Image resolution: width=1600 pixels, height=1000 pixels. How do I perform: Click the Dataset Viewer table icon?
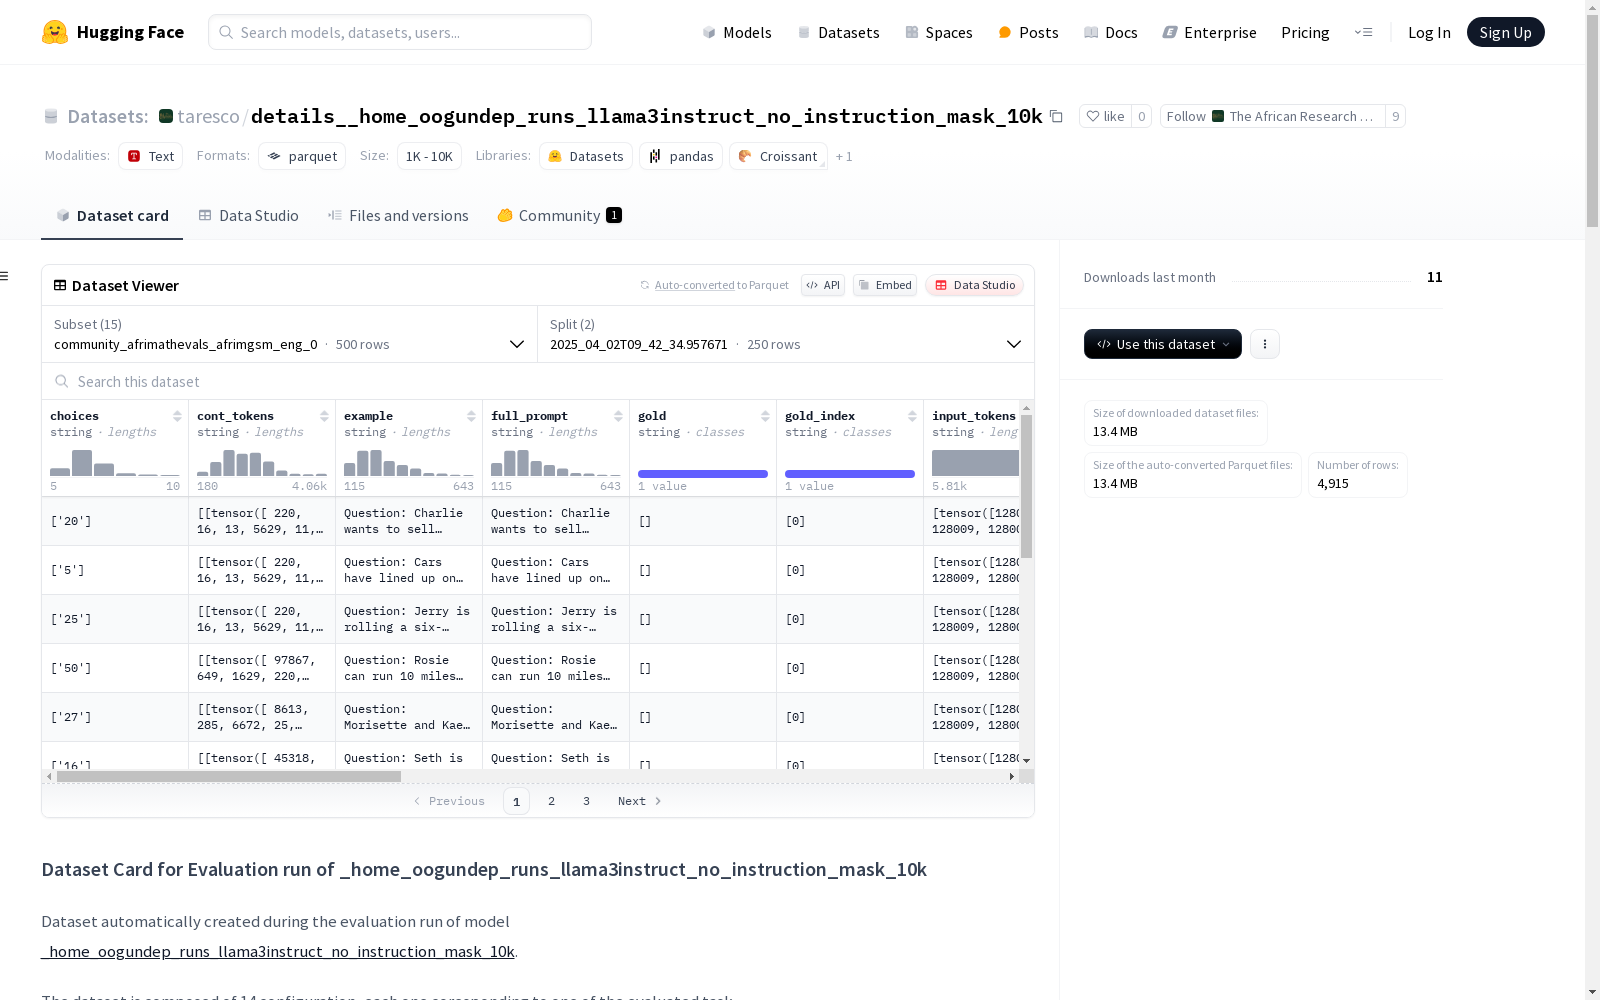[60, 285]
